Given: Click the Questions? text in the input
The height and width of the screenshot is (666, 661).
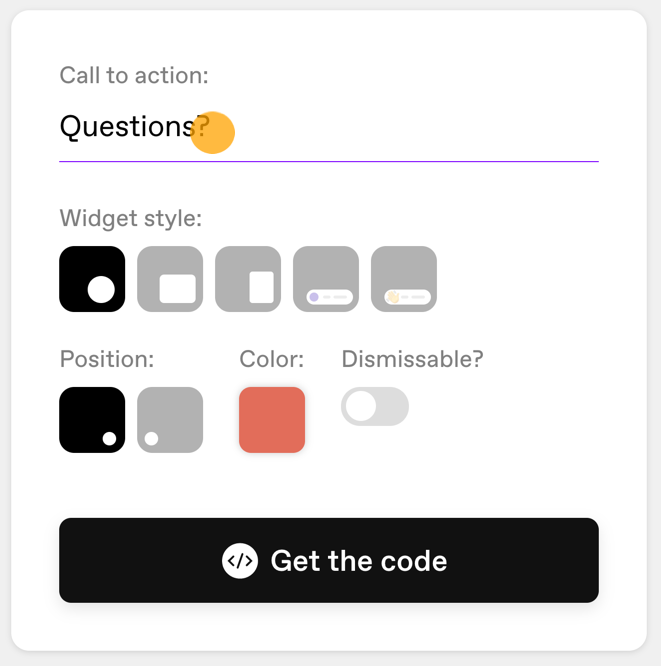Looking at the screenshot, I should pos(135,127).
